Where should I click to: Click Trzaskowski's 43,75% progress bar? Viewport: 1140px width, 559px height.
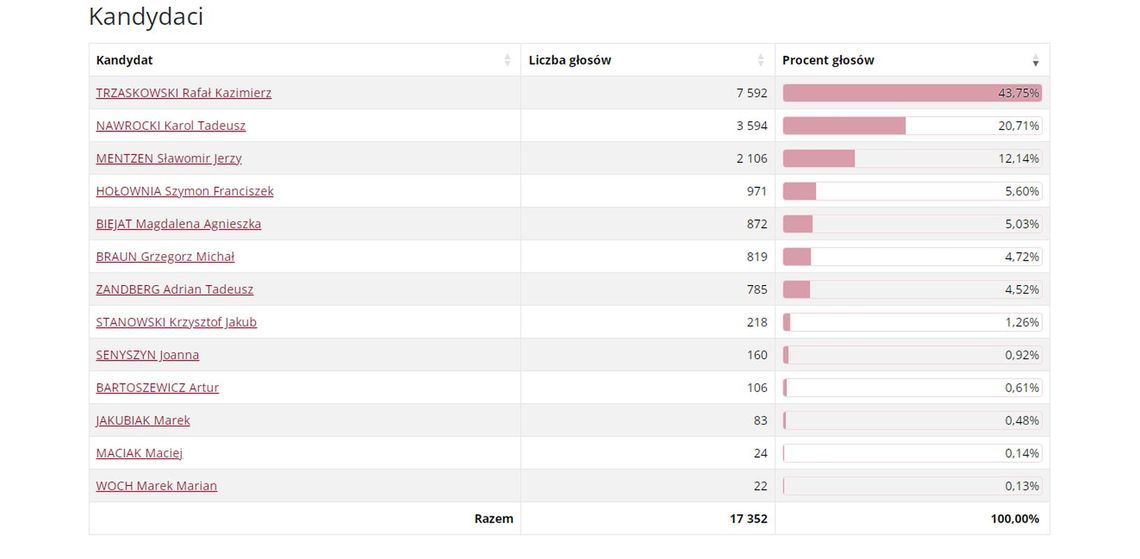tap(911, 93)
